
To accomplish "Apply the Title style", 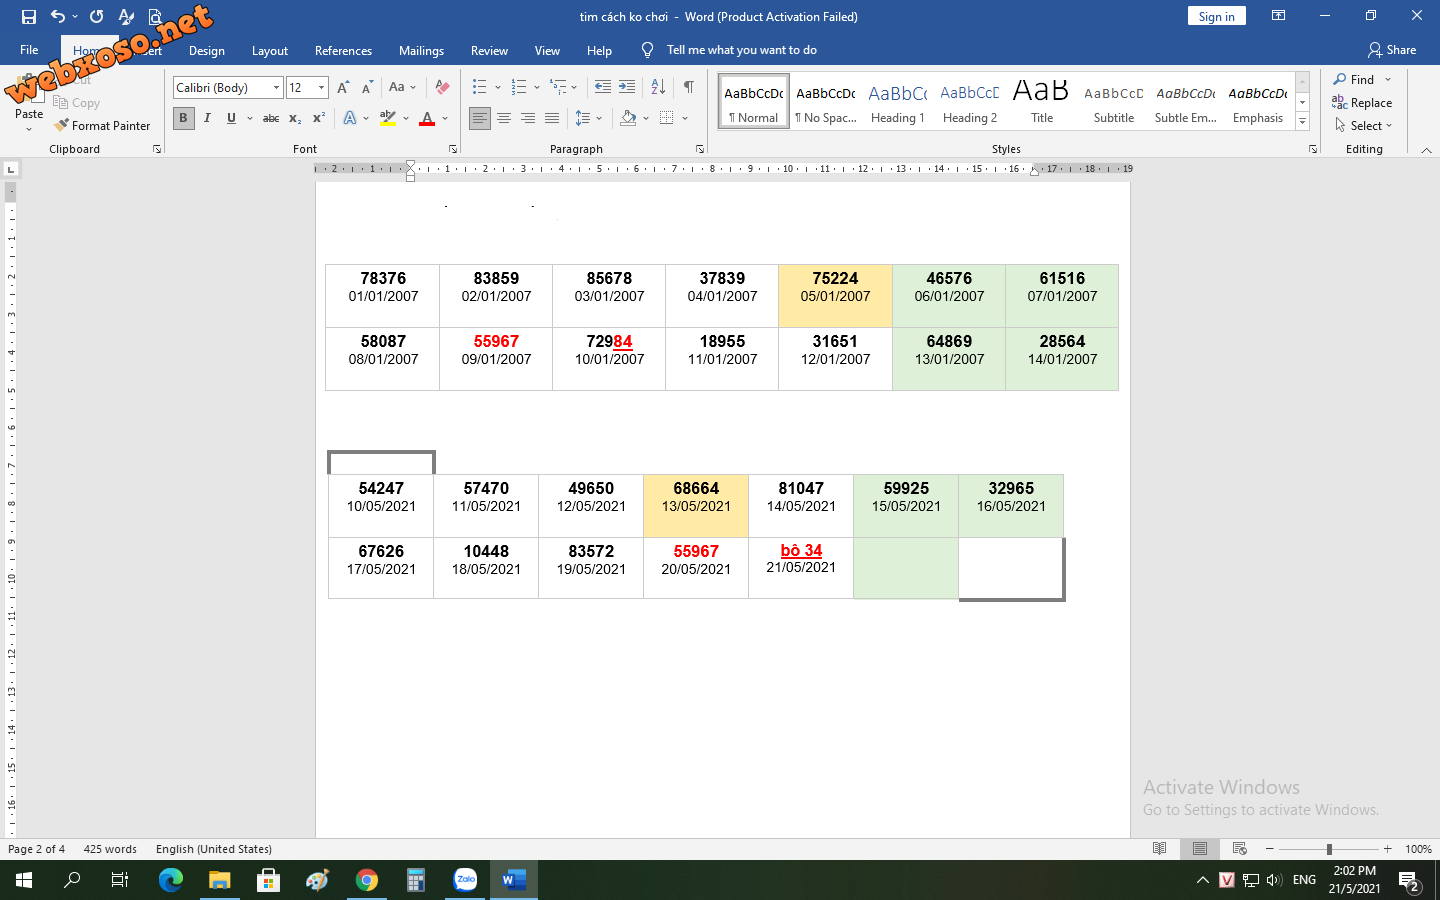I will click(1042, 101).
